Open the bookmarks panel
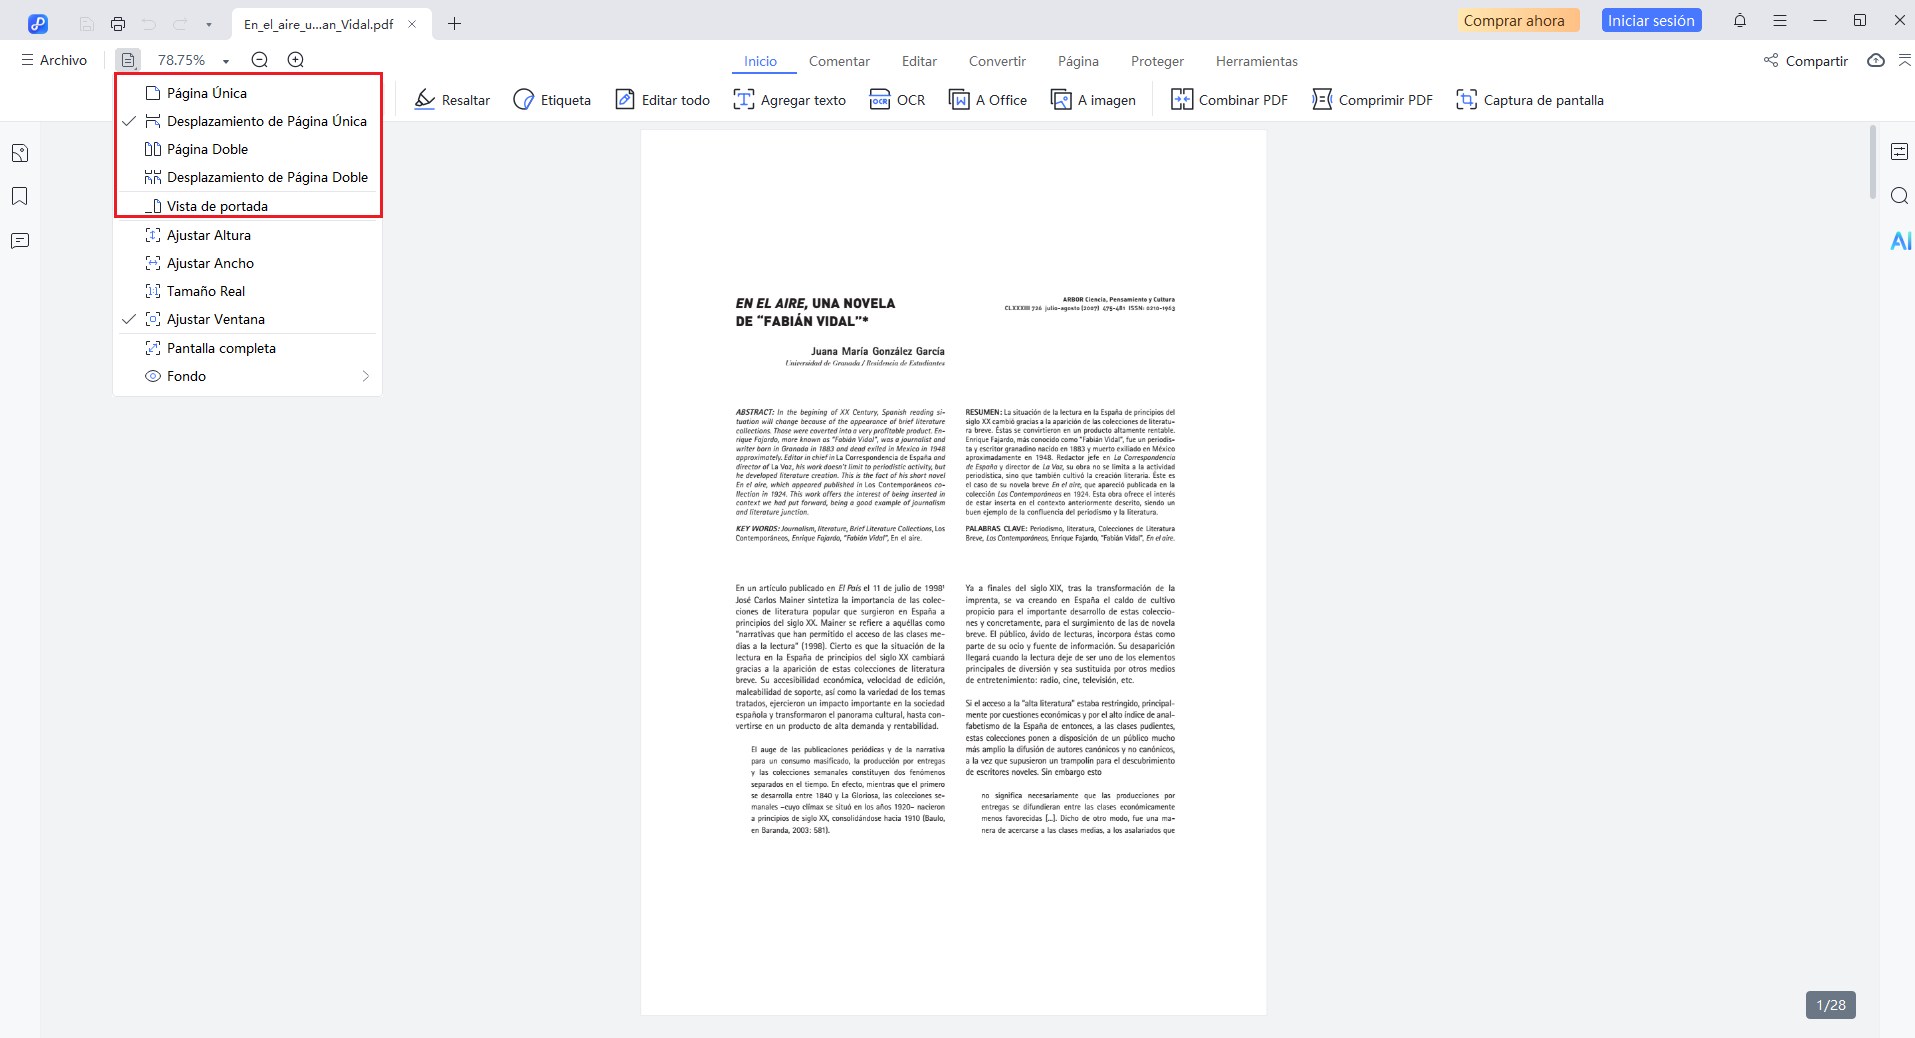1915x1038 pixels. 20,196
